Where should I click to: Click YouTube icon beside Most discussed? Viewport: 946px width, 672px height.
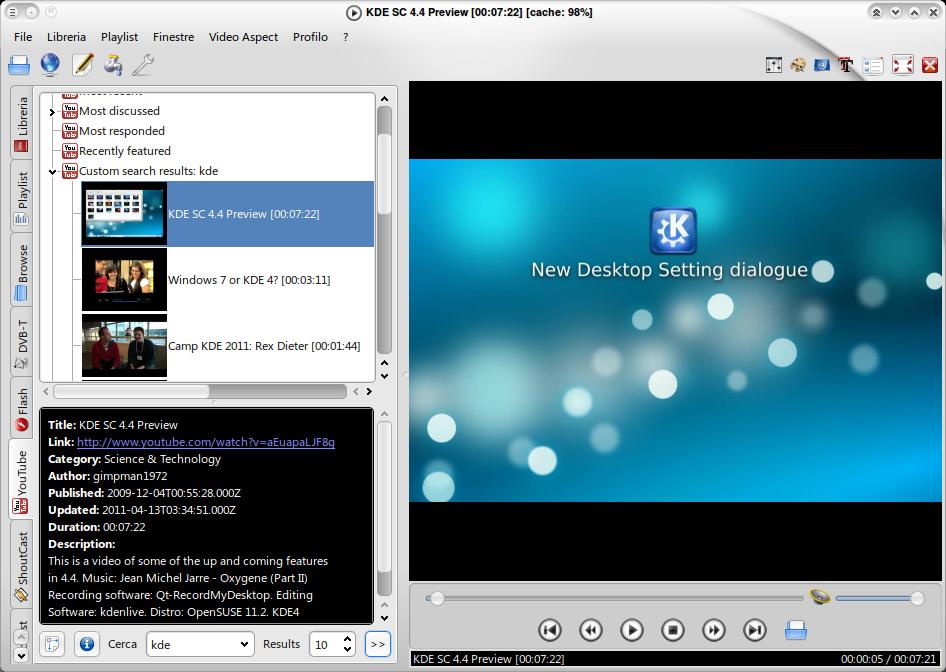[70, 110]
